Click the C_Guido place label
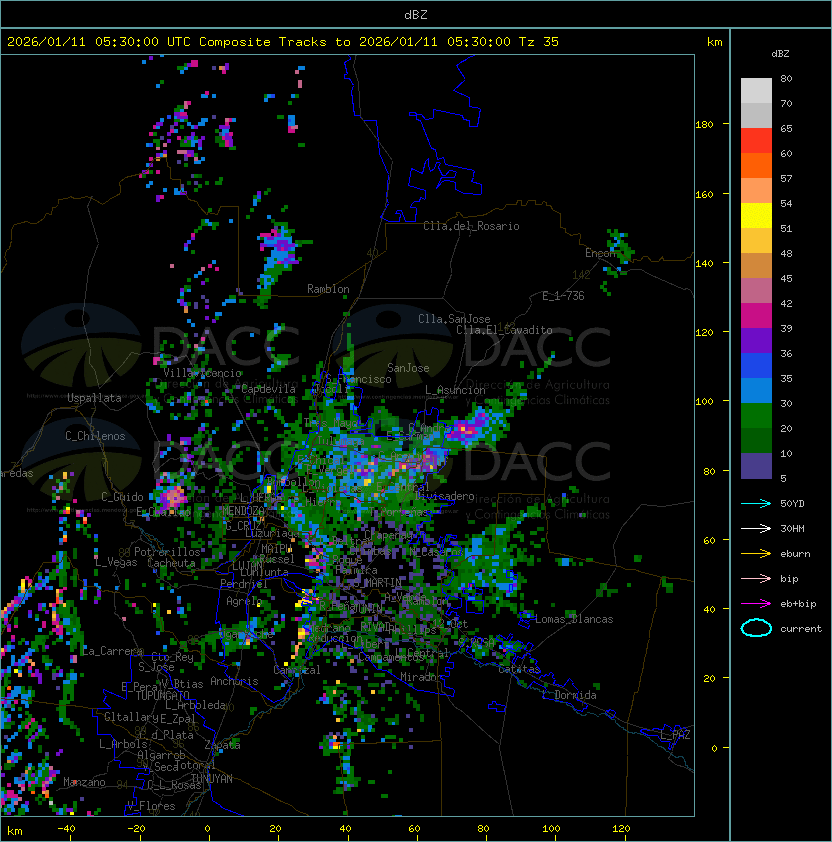Screen dimensions: 832x842 point(122,497)
